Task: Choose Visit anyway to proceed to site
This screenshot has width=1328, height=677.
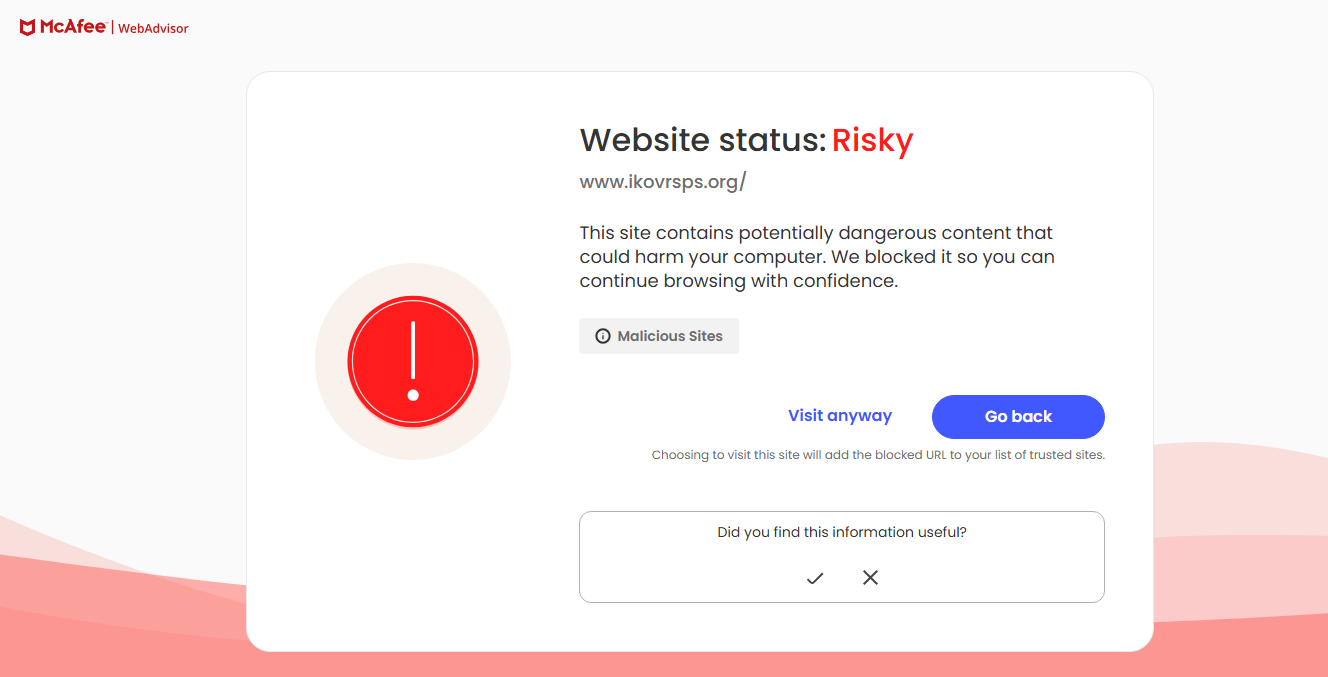Action: point(840,416)
